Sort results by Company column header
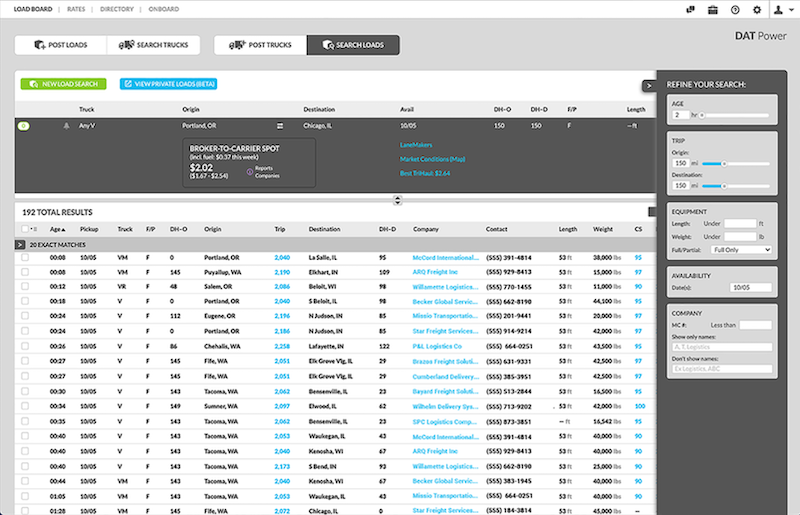 point(426,230)
